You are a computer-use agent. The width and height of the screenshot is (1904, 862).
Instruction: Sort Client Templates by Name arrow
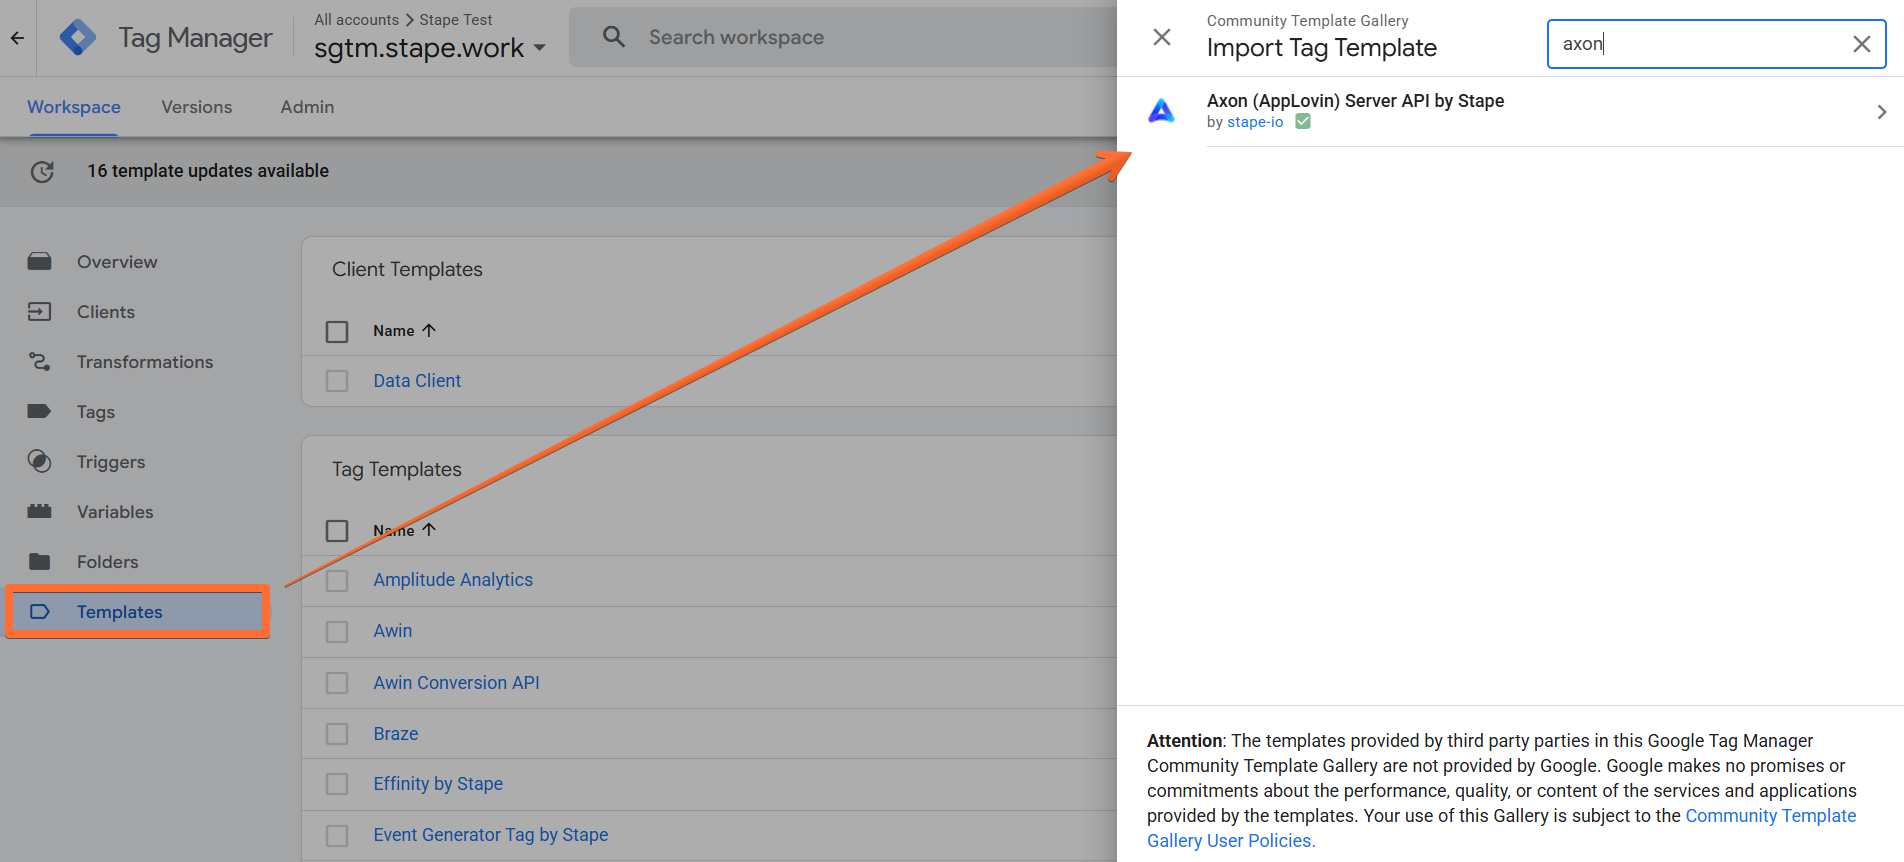coord(429,330)
